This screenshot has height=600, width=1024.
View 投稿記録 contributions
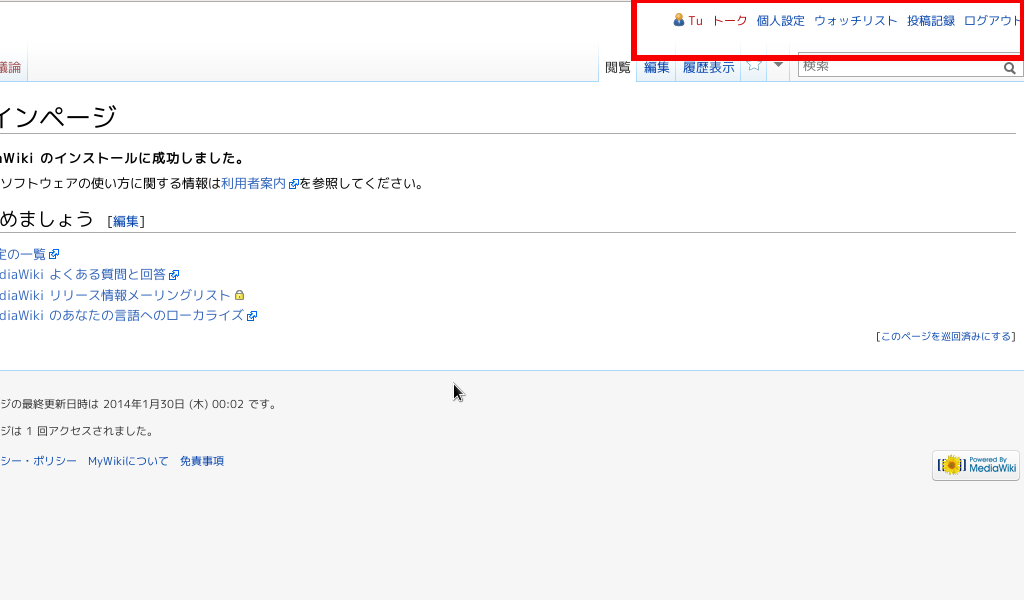point(930,20)
